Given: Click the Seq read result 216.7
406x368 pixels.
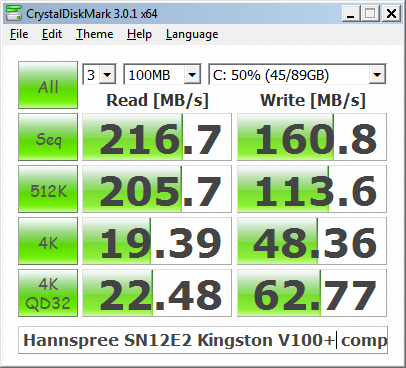Looking at the screenshot, I should point(157,137).
